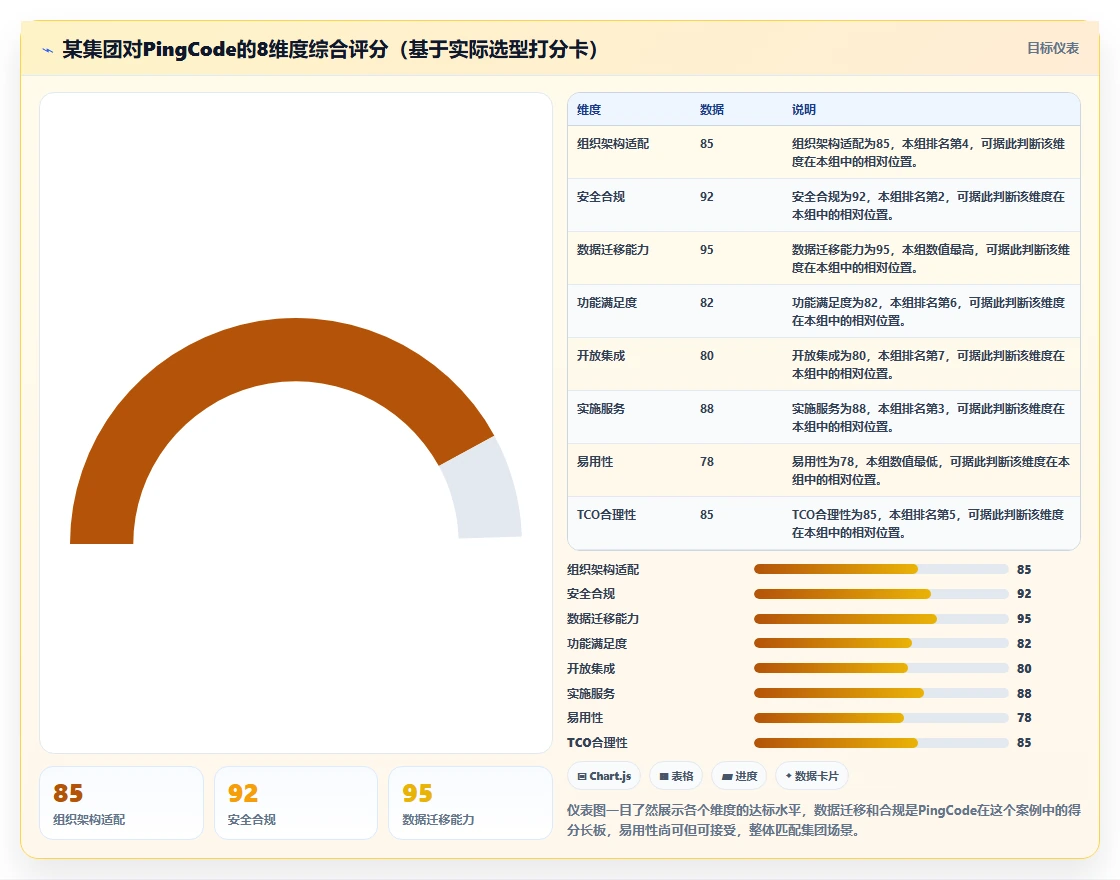Click the 说明 column header
The height and width of the screenshot is (880, 1120).
click(x=804, y=109)
